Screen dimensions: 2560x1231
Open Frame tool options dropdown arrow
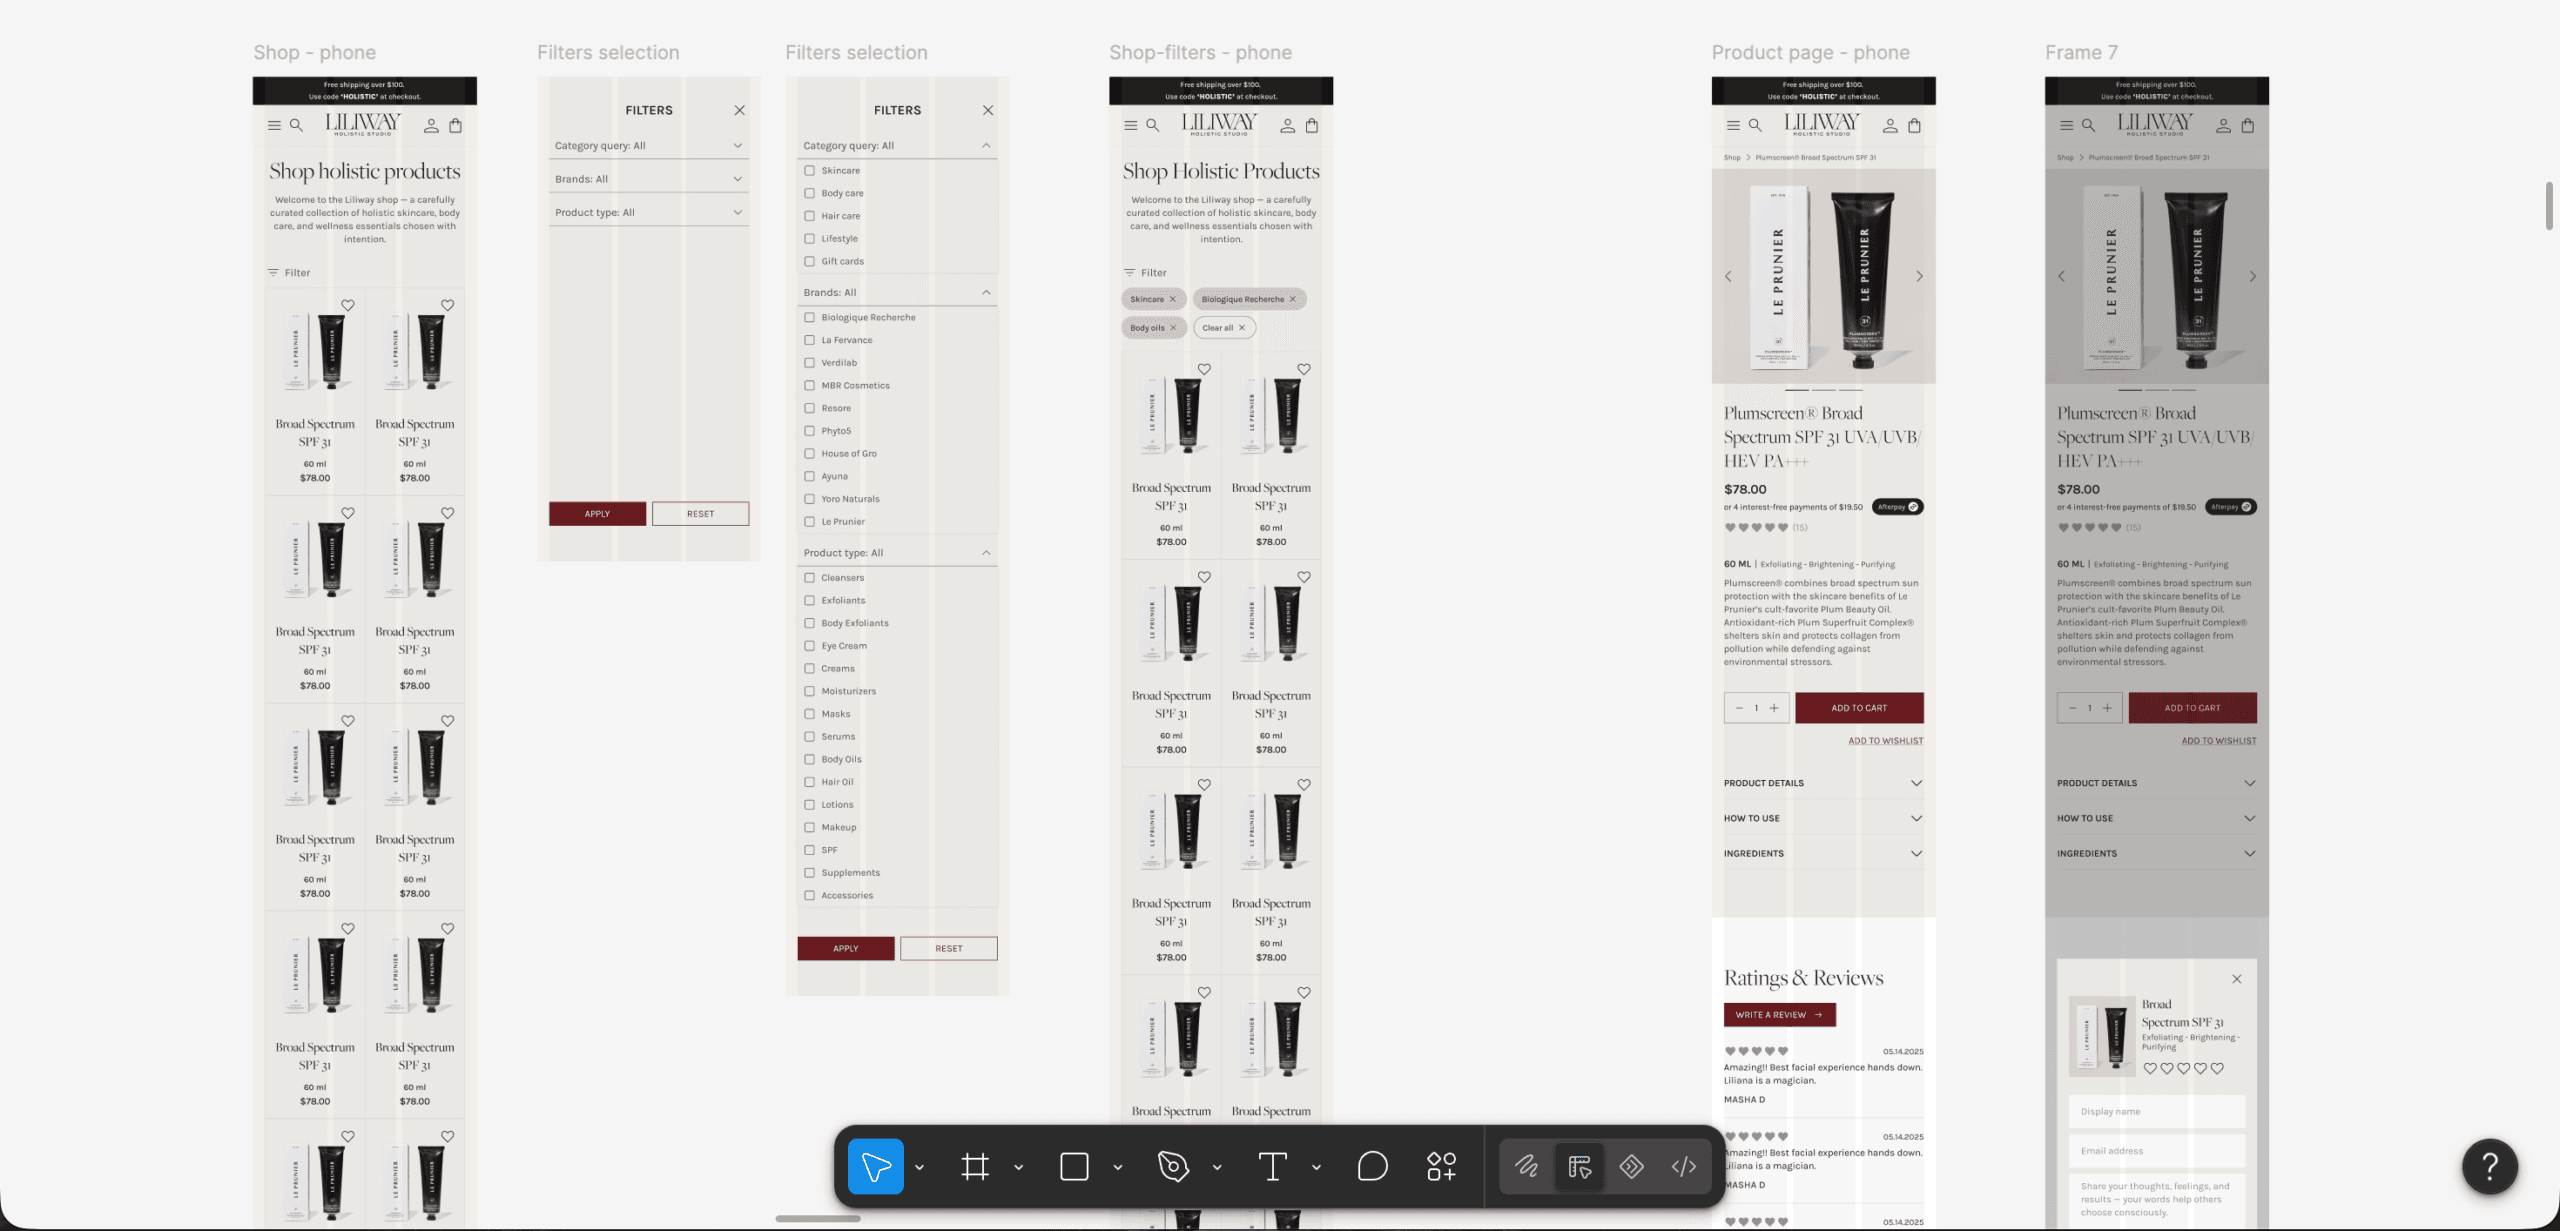click(x=1018, y=1167)
